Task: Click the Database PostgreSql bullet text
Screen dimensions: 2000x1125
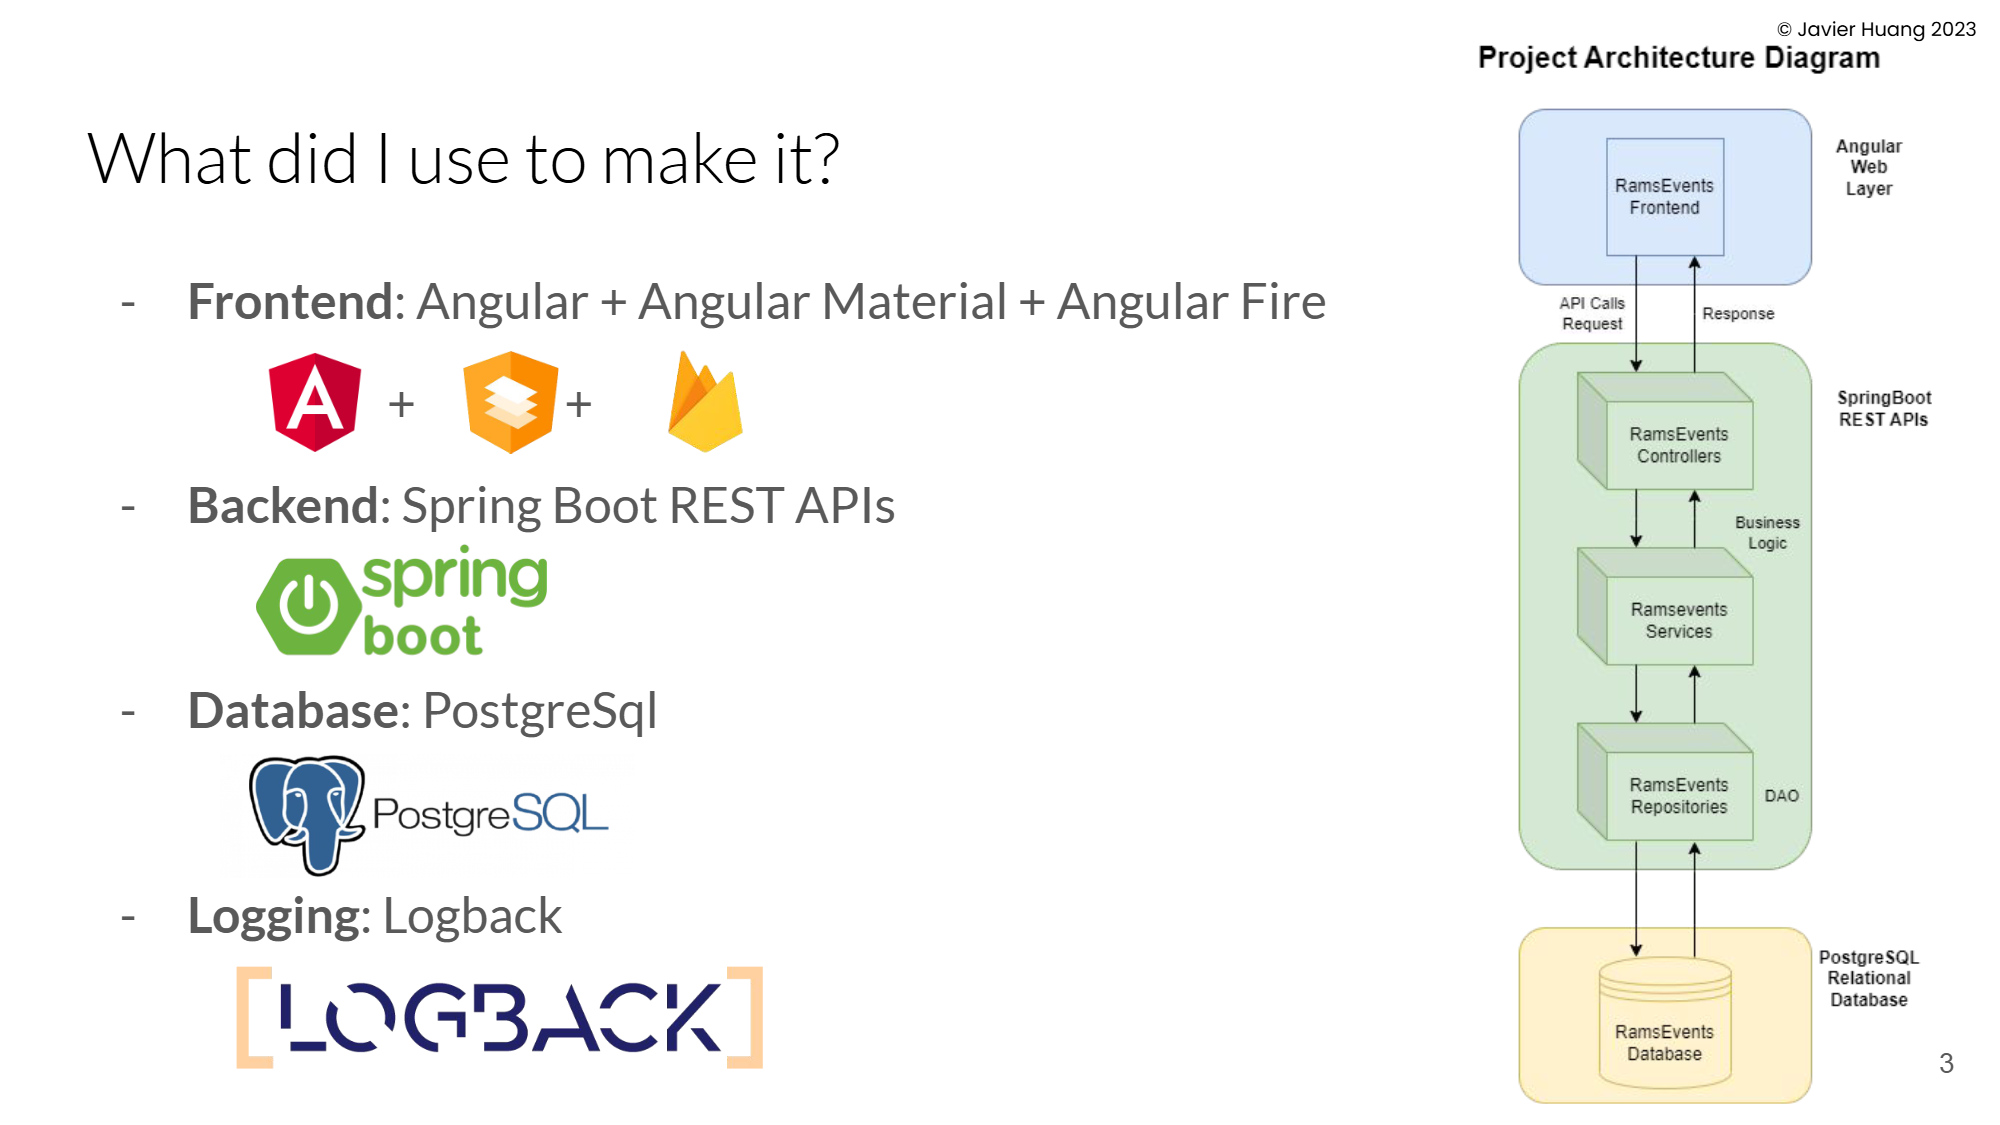Action: tap(422, 711)
